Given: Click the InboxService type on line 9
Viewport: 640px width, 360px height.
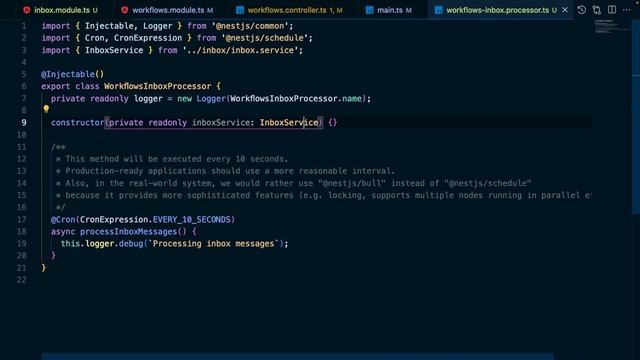Looking at the screenshot, I should (x=289, y=122).
